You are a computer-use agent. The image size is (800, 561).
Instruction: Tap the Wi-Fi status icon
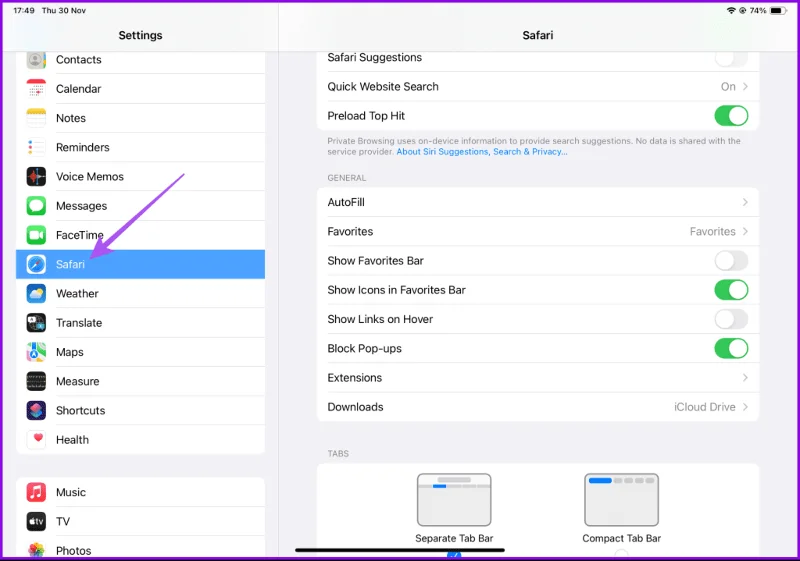(731, 10)
